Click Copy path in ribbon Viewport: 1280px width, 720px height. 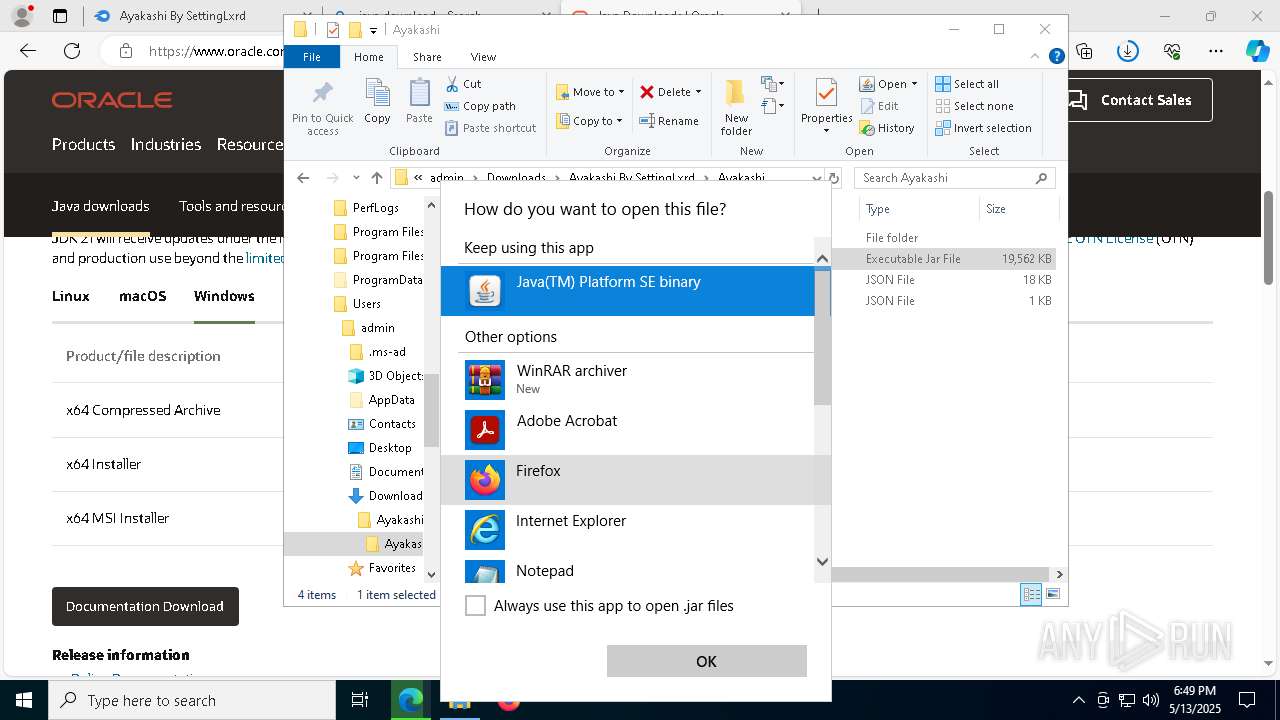click(x=480, y=106)
